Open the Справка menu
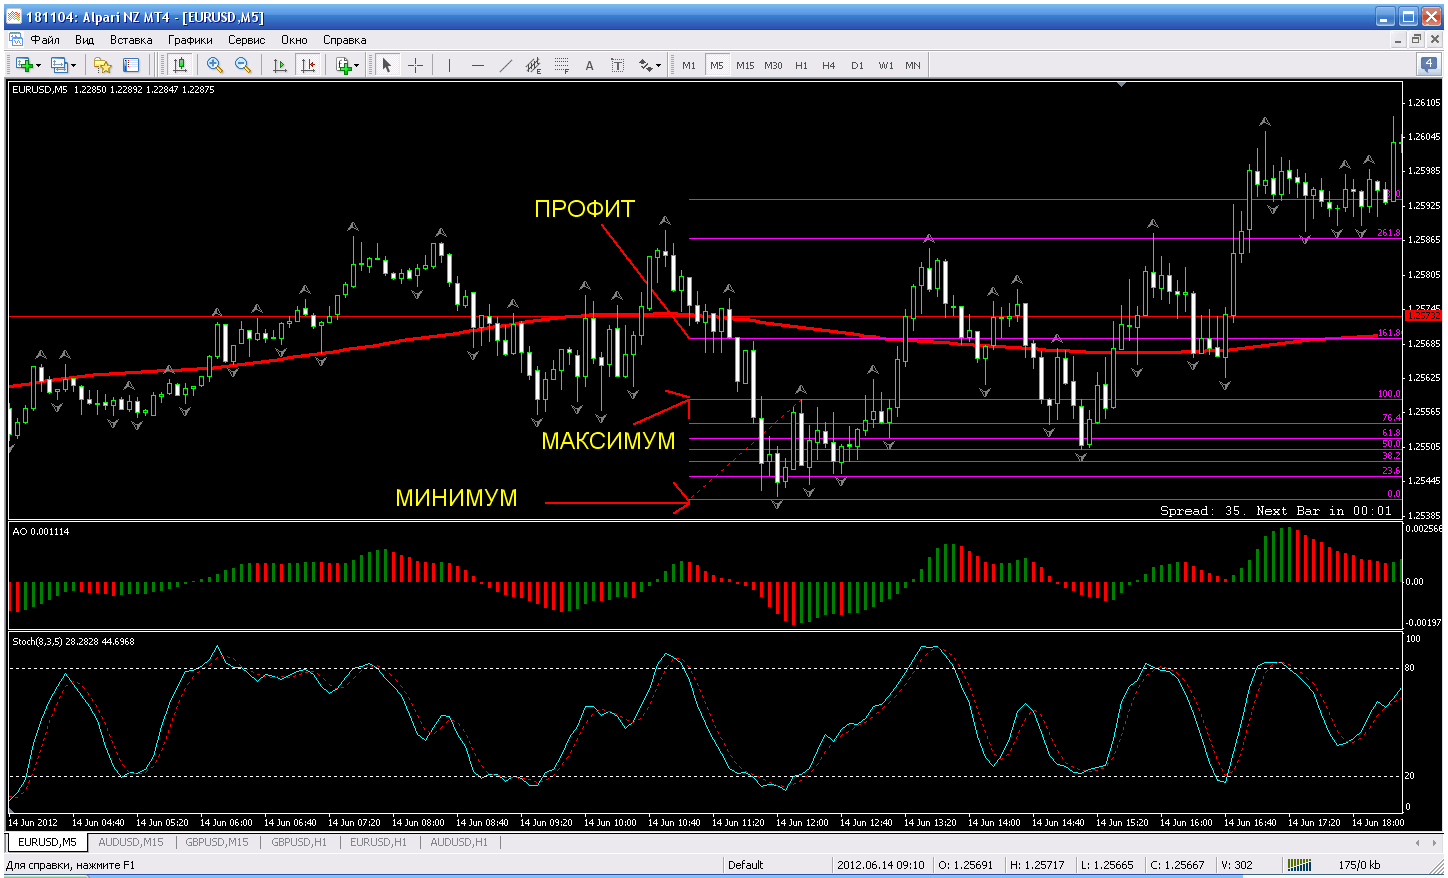Screen dimensions: 1448x878 (x=344, y=40)
